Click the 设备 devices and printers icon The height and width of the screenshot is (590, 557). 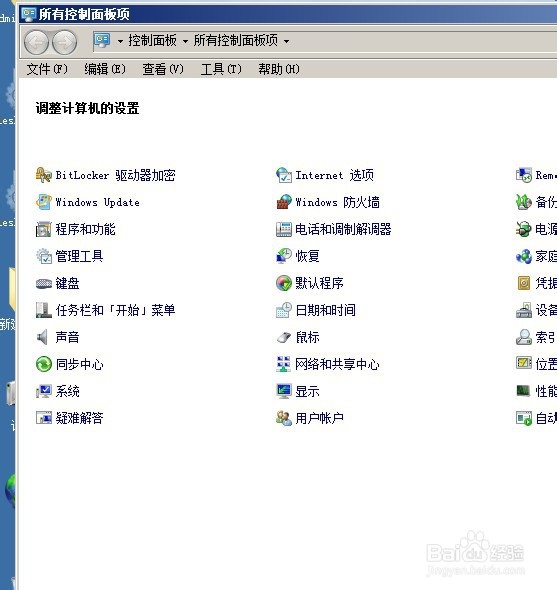coord(524,310)
